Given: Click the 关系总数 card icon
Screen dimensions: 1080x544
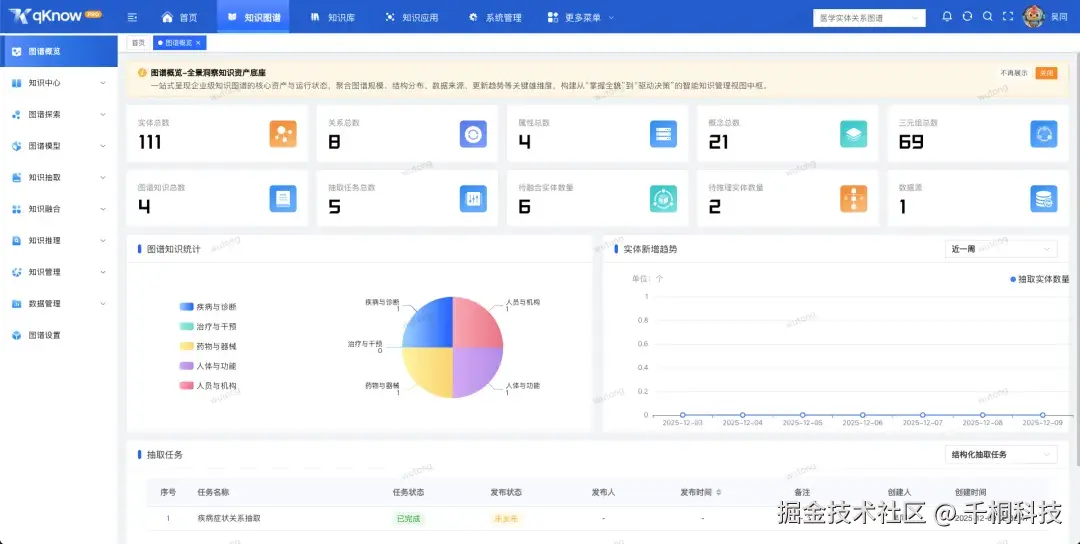Looking at the screenshot, I should 473,134.
